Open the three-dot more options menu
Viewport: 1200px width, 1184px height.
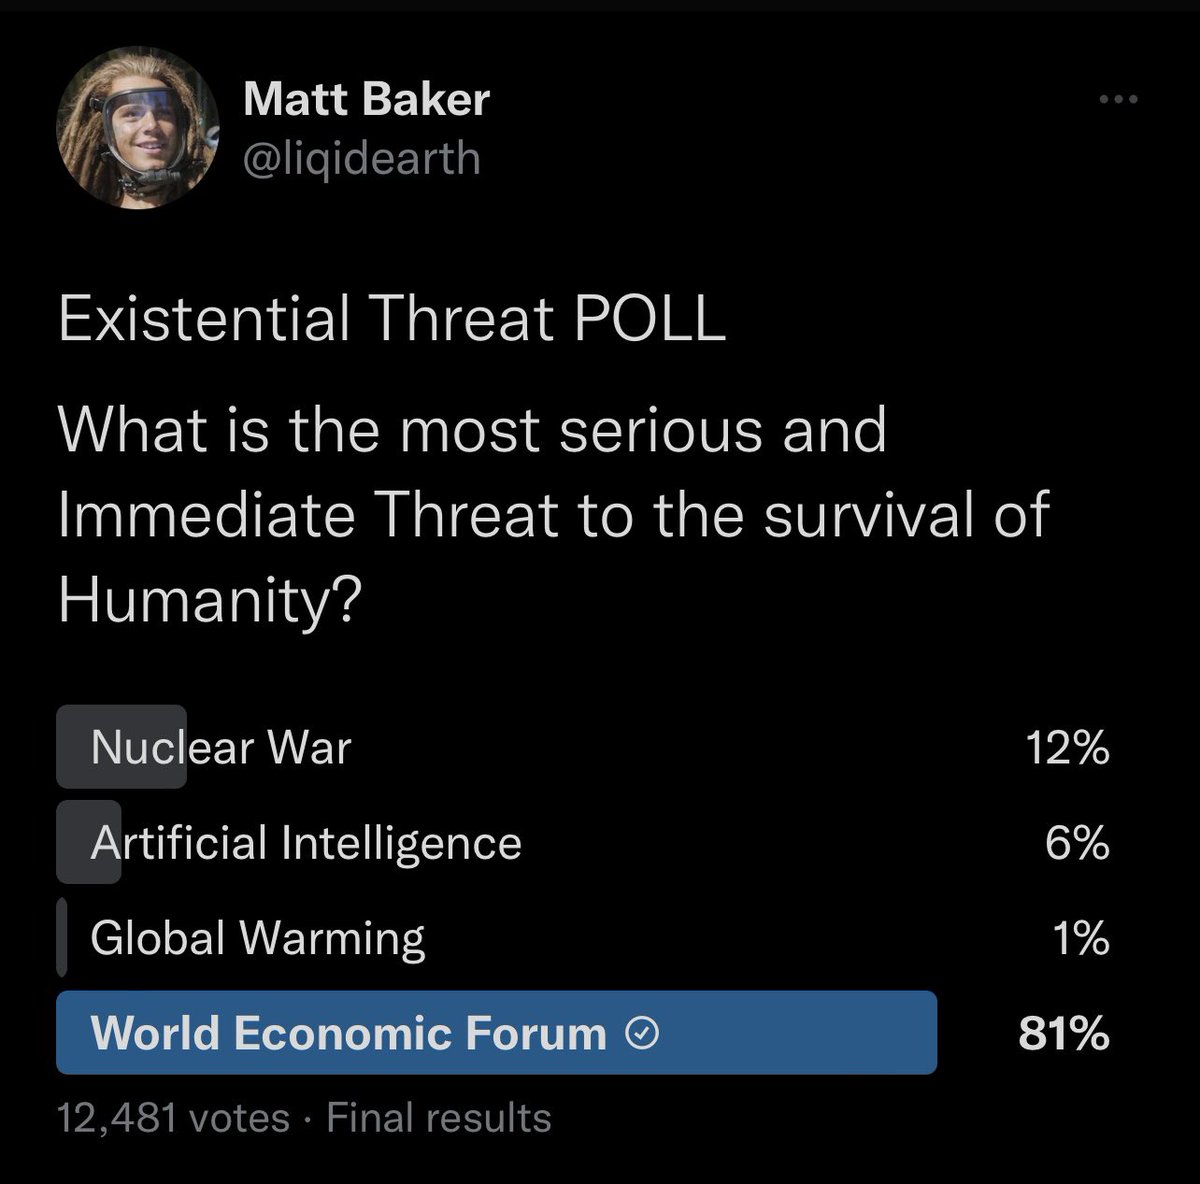coord(1119,99)
